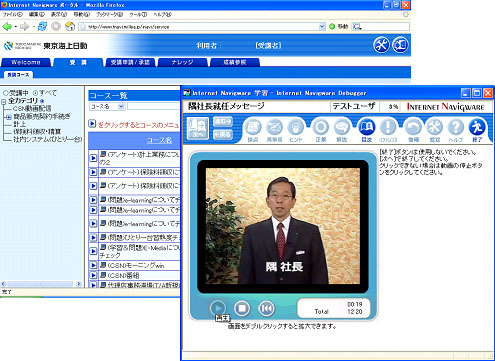
Task: Select CSN動画配信 in category tree
Action: 32,109
